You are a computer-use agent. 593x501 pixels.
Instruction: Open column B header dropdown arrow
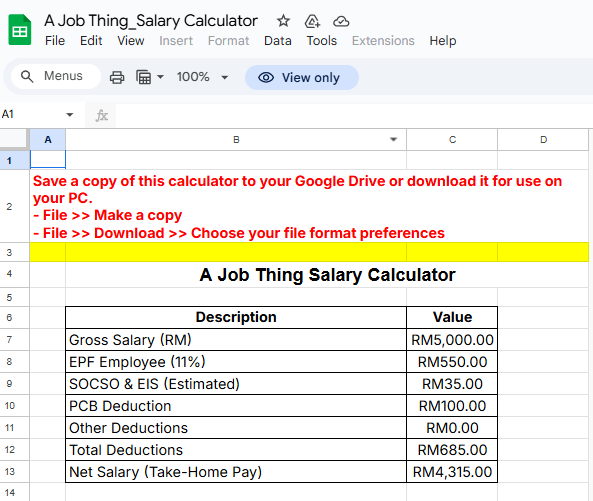(x=393, y=140)
